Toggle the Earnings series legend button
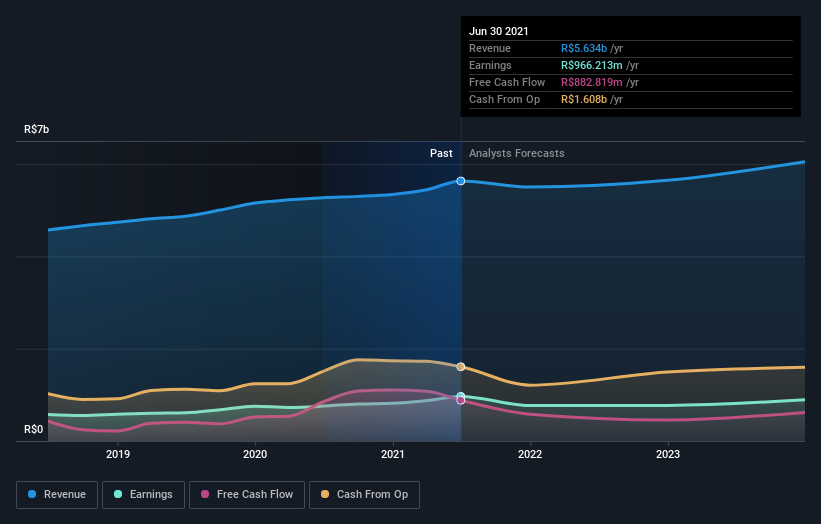 point(143,495)
